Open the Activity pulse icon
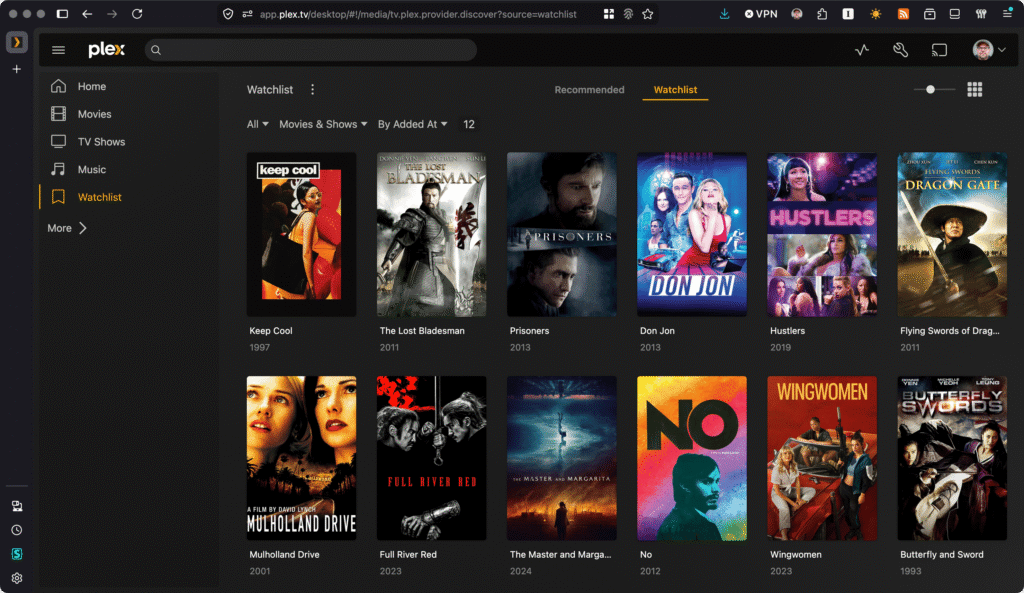 (862, 50)
